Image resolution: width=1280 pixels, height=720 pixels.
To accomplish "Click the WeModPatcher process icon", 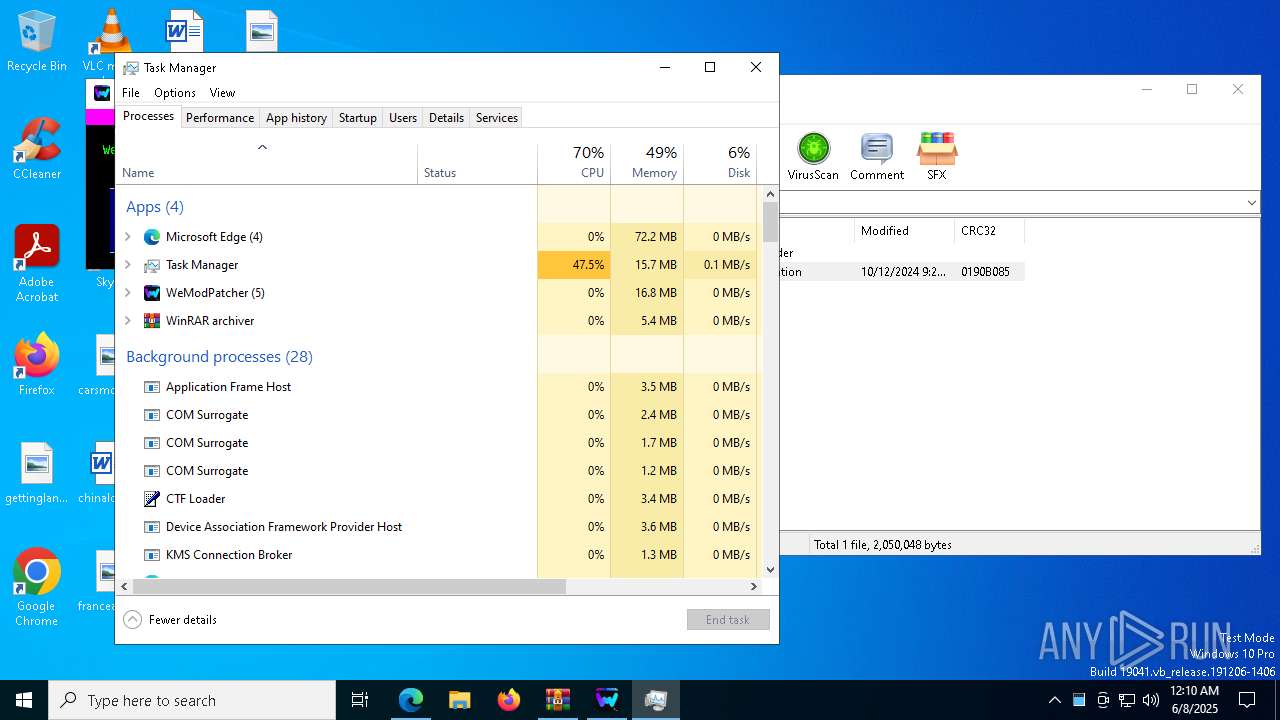I will pyautogui.click(x=152, y=293).
